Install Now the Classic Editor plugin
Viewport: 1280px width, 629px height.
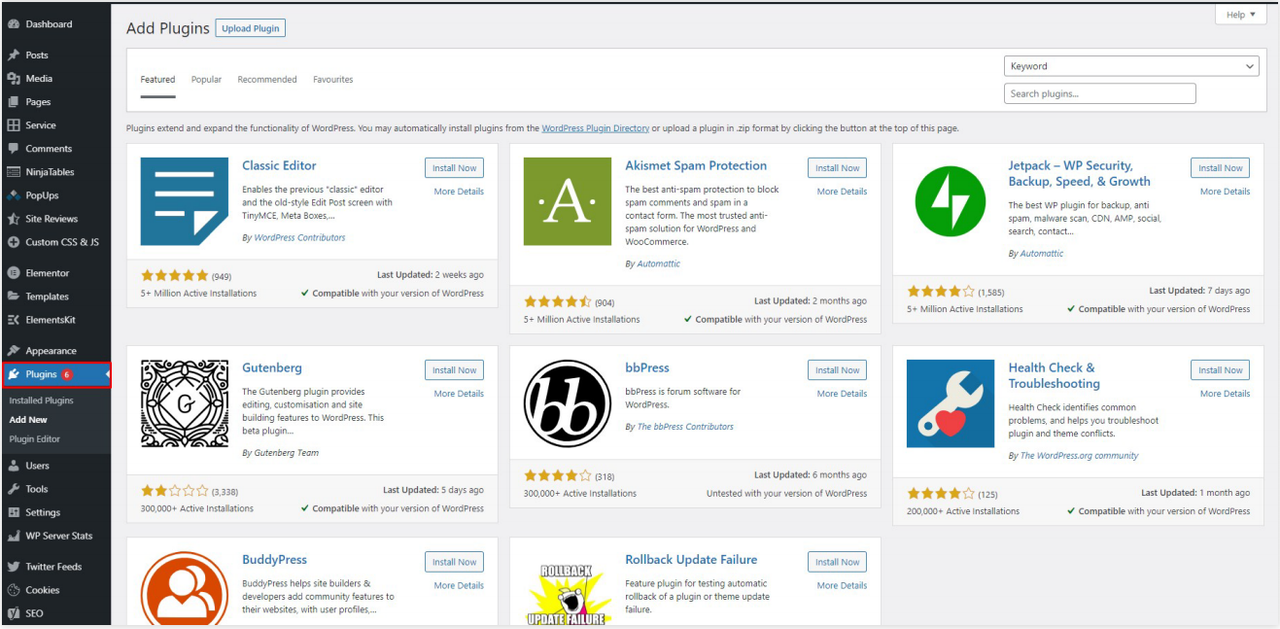pyautogui.click(x=454, y=168)
